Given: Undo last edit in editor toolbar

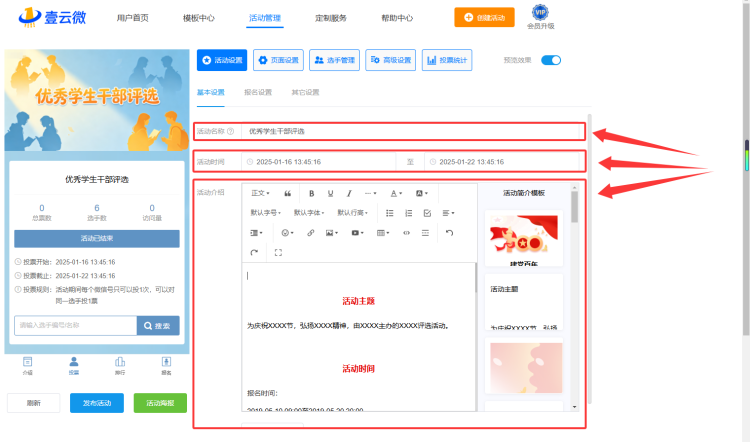Looking at the screenshot, I should coord(449,233).
